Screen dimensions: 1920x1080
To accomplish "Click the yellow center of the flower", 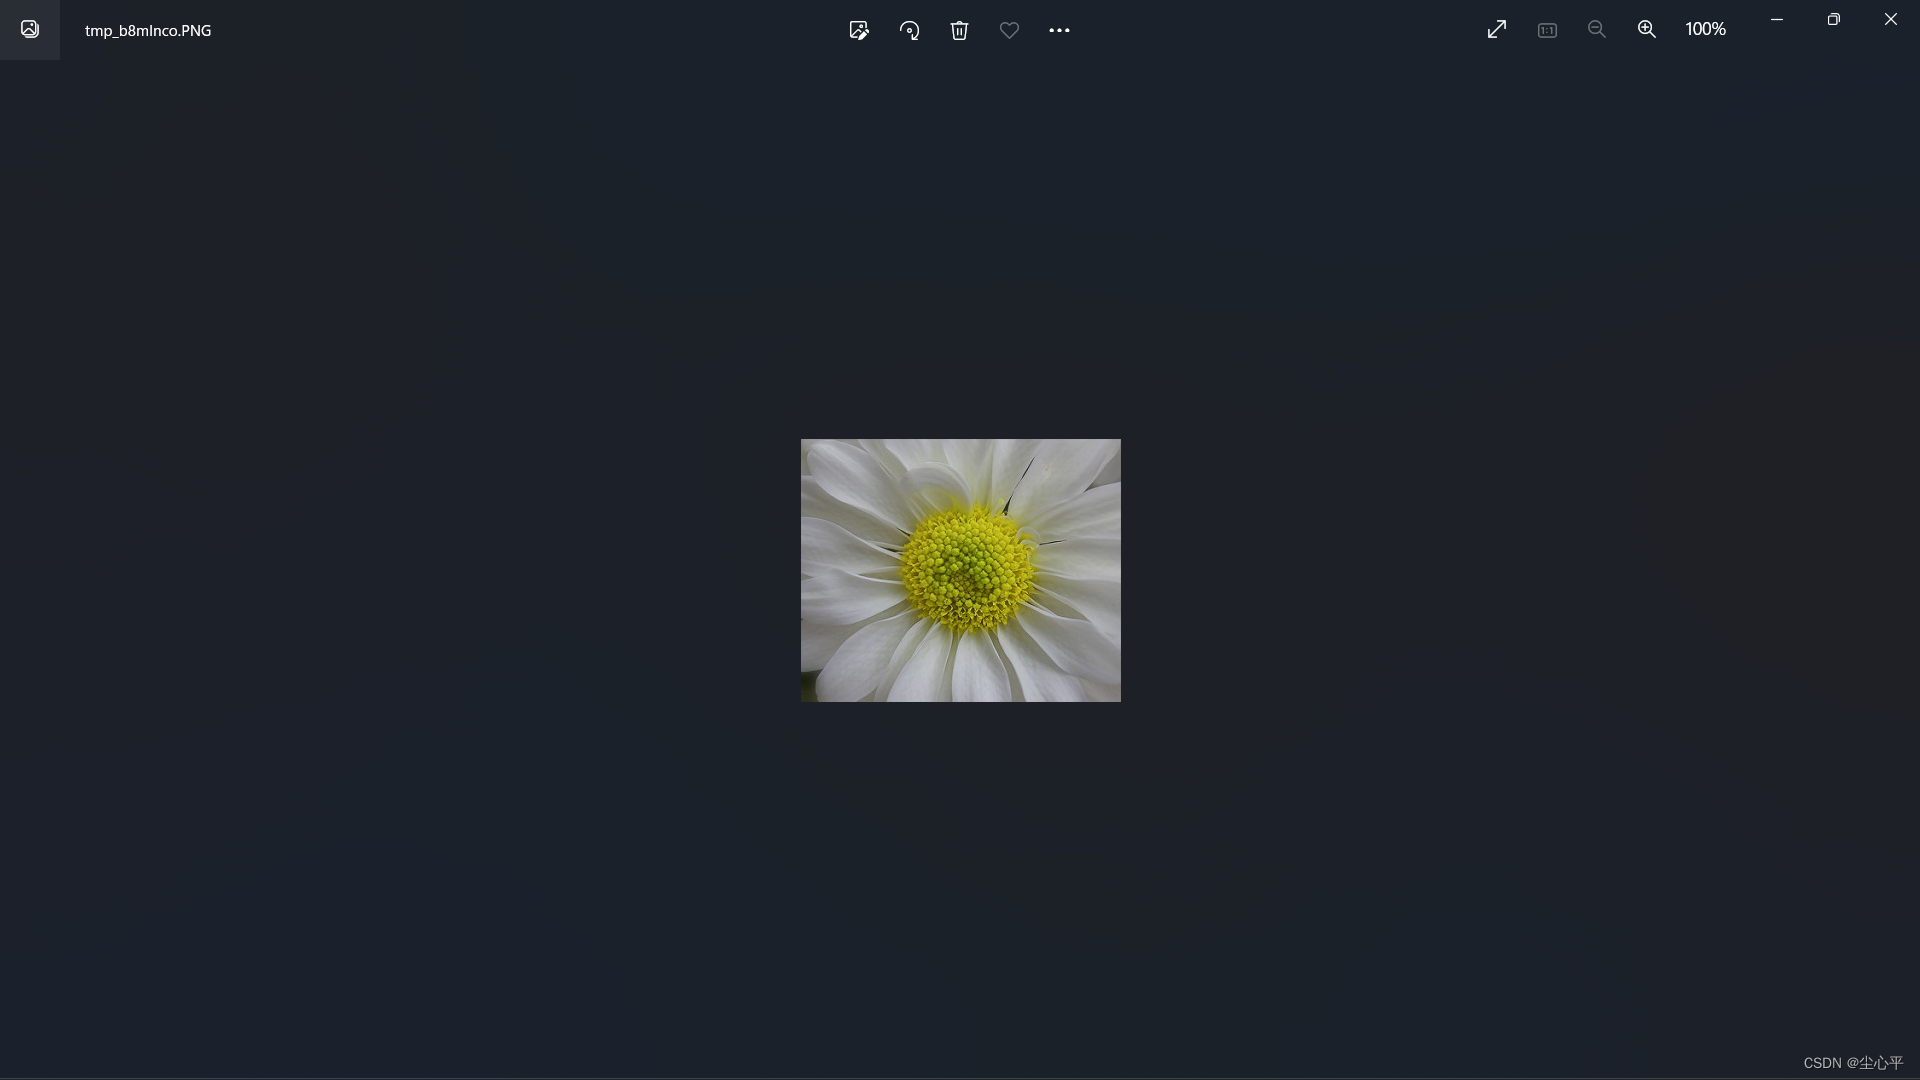I will pos(966,570).
